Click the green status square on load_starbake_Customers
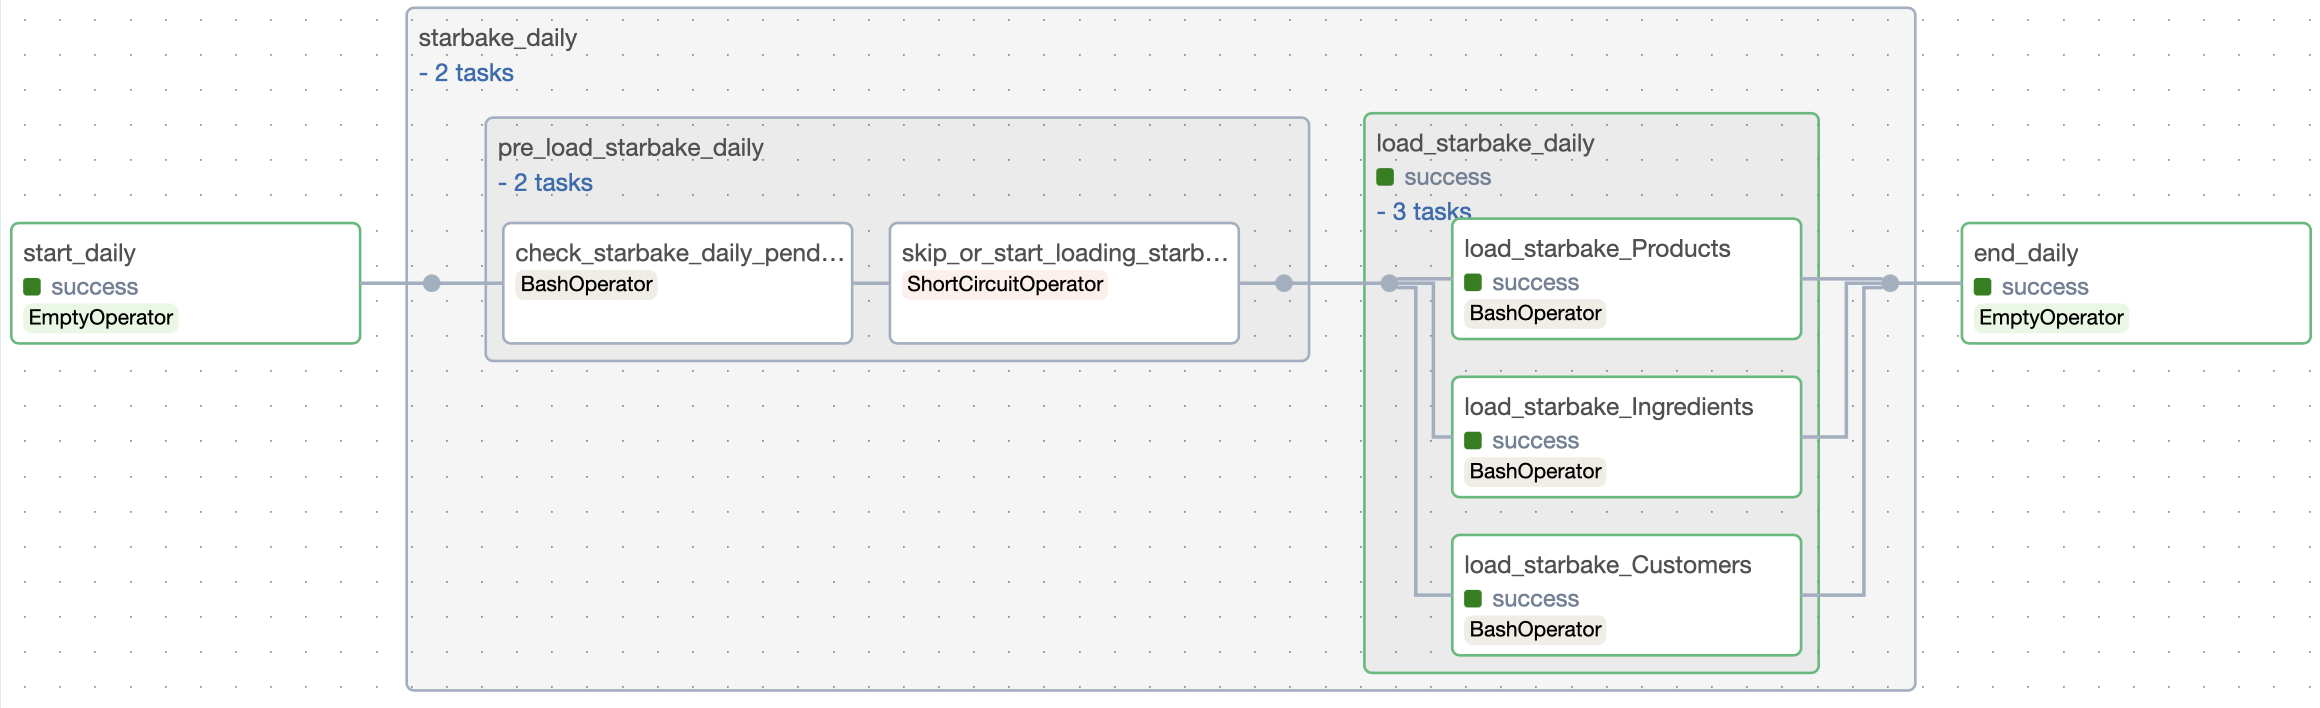The image size is (2320, 708). point(1473,599)
